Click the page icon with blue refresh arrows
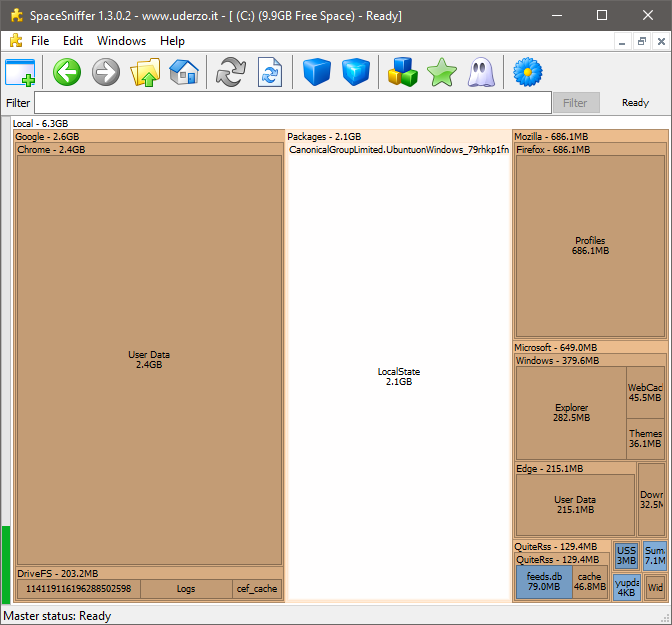672x625 pixels. [270, 72]
